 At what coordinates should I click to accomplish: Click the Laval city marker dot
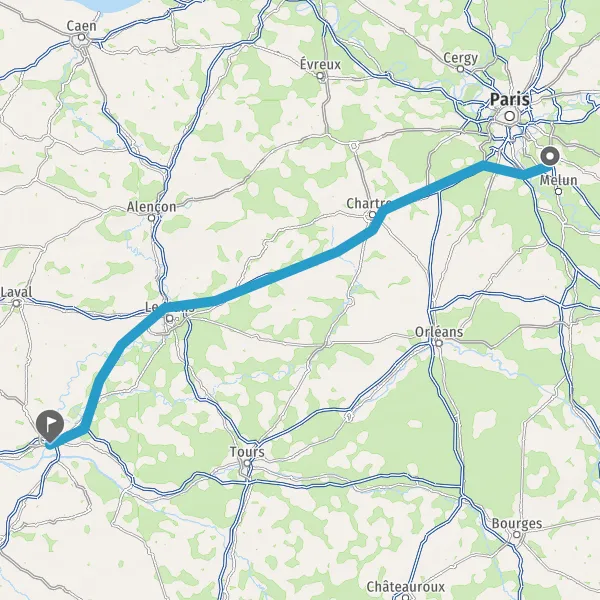coord(16,303)
